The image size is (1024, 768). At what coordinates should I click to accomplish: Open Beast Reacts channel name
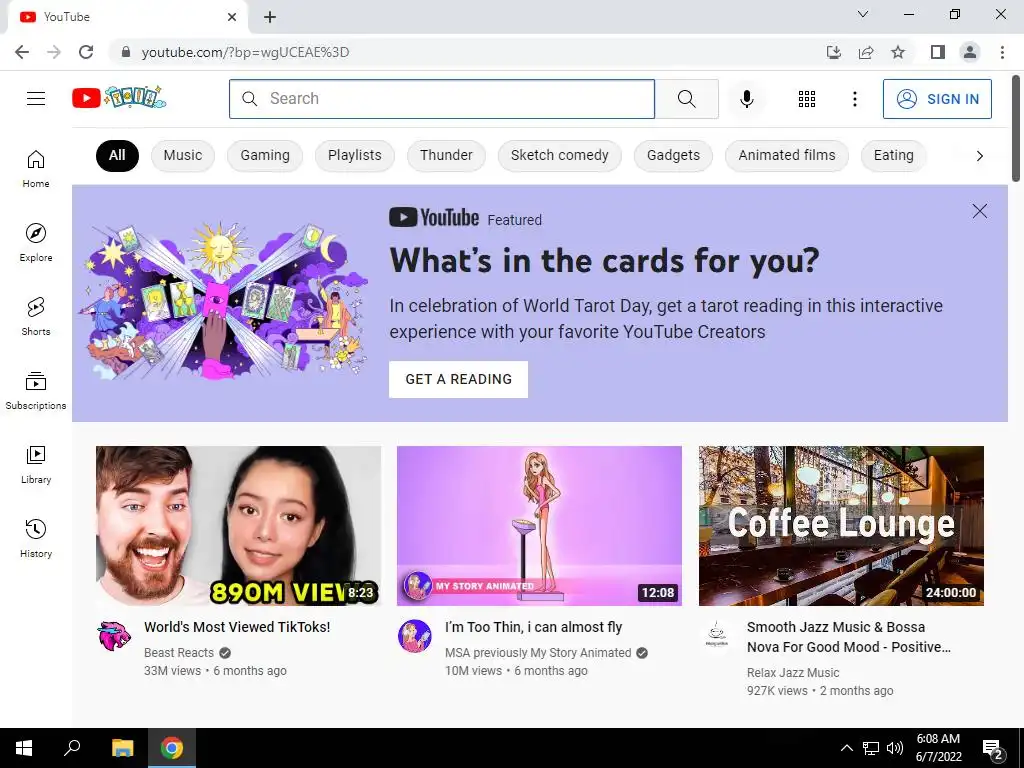click(x=179, y=652)
